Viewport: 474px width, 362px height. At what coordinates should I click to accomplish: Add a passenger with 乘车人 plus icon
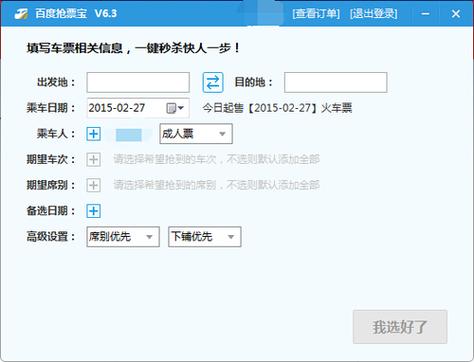click(x=94, y=134)
